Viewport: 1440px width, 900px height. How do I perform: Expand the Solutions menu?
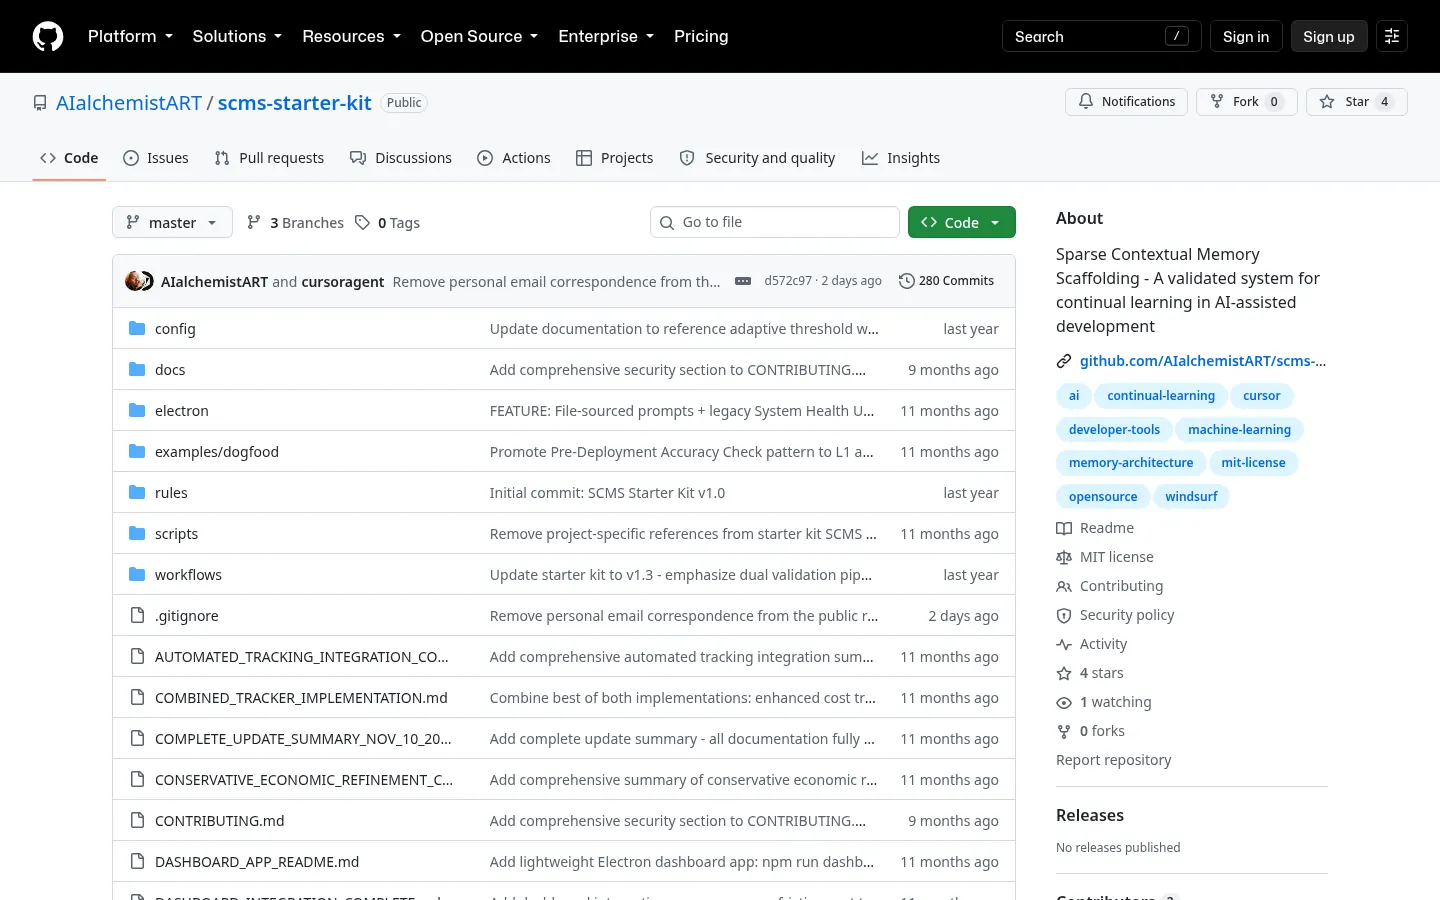click(x=237, y=36)
